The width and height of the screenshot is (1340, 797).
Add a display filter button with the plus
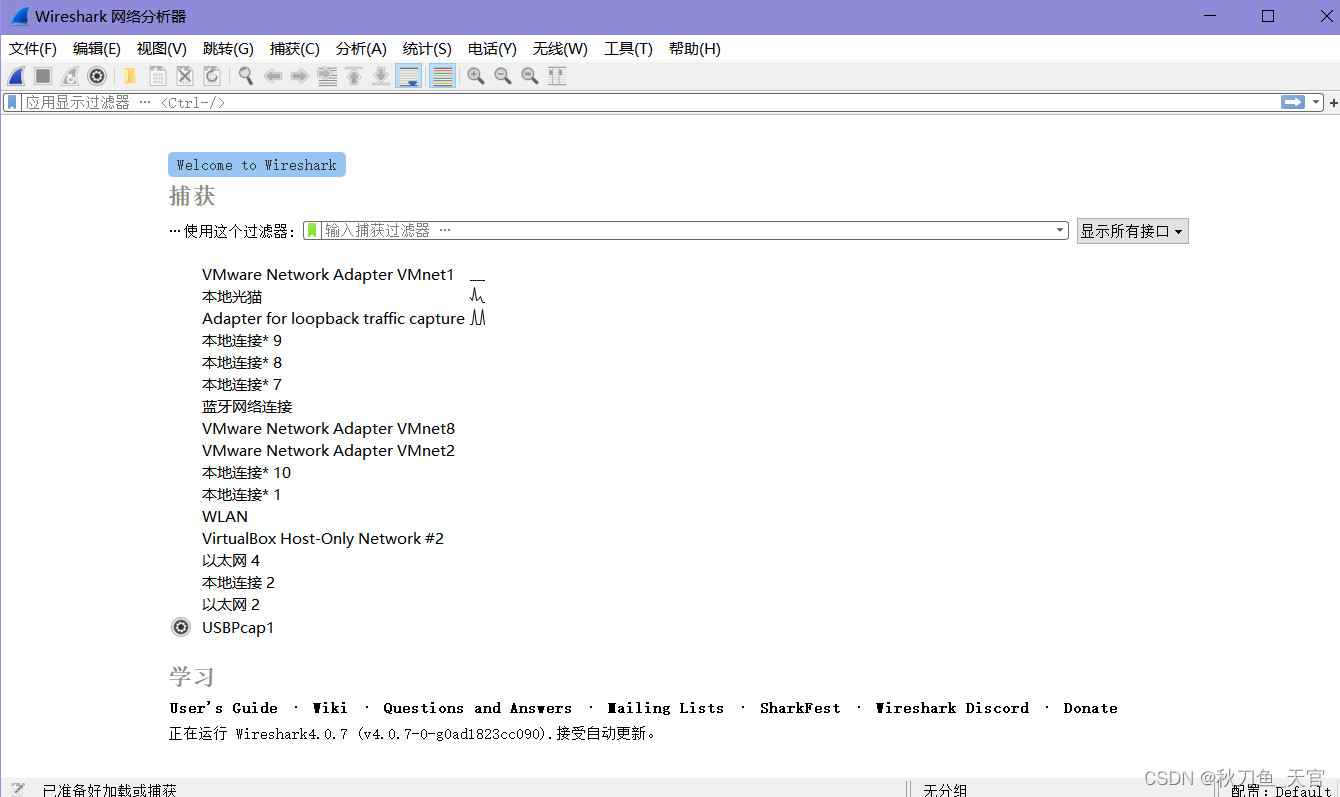click(x=1333, y=102)
